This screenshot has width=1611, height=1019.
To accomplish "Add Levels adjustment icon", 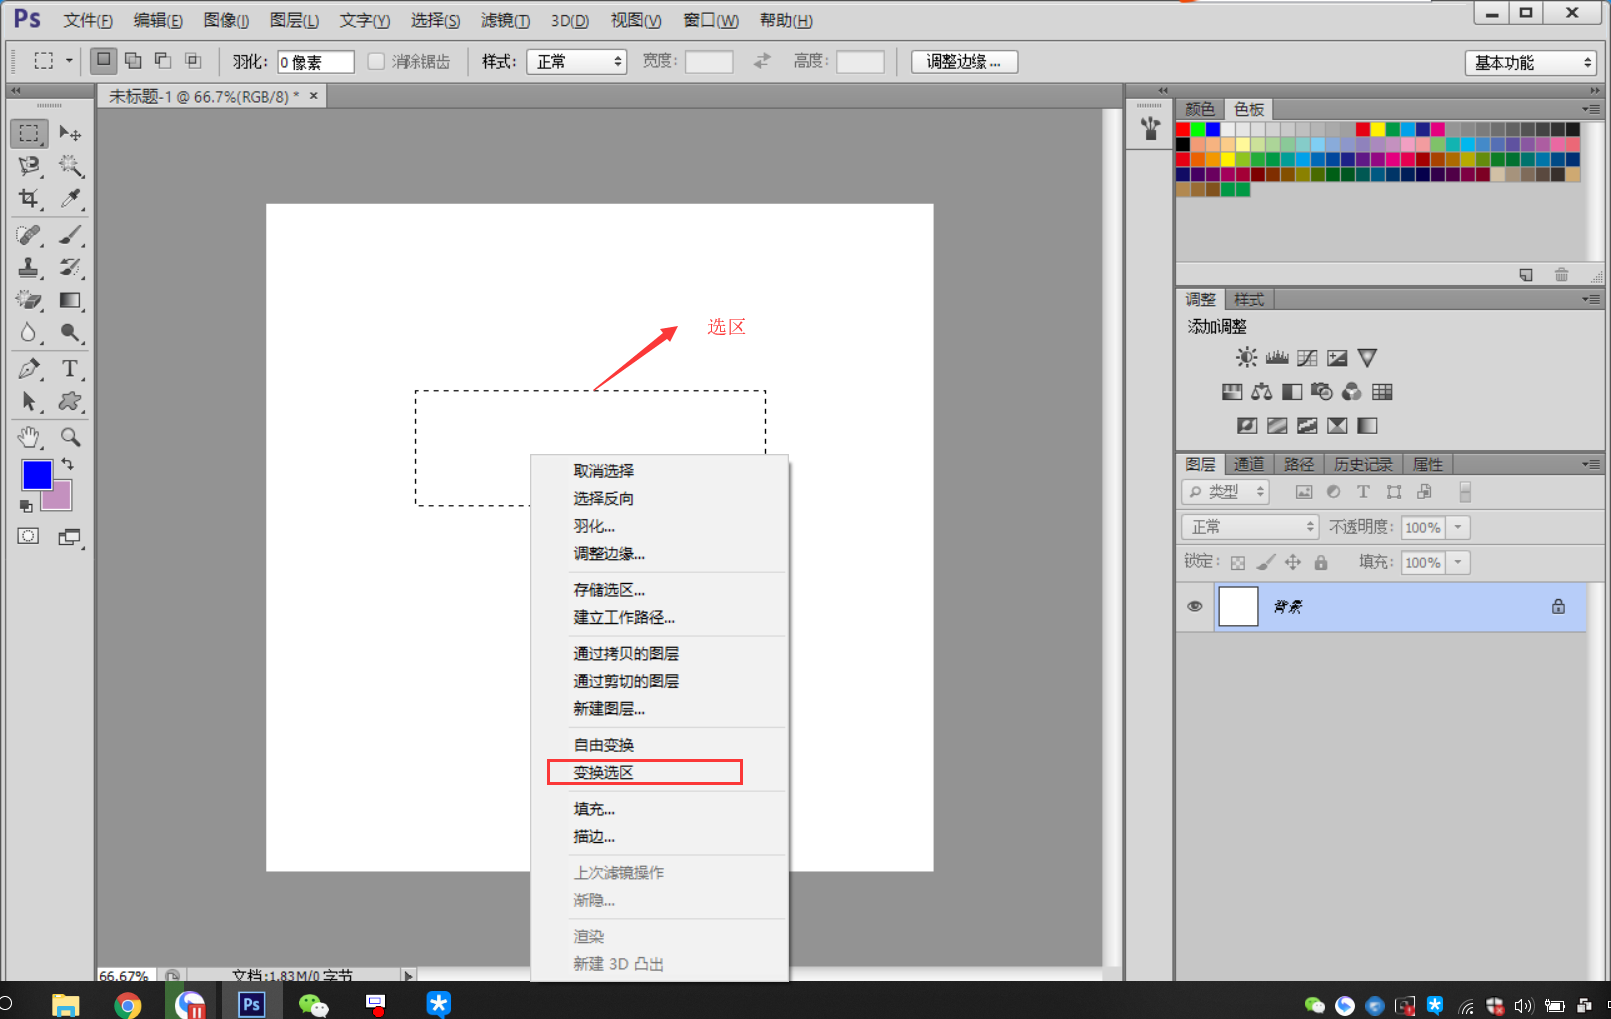I will click(x=1277, y=358).
